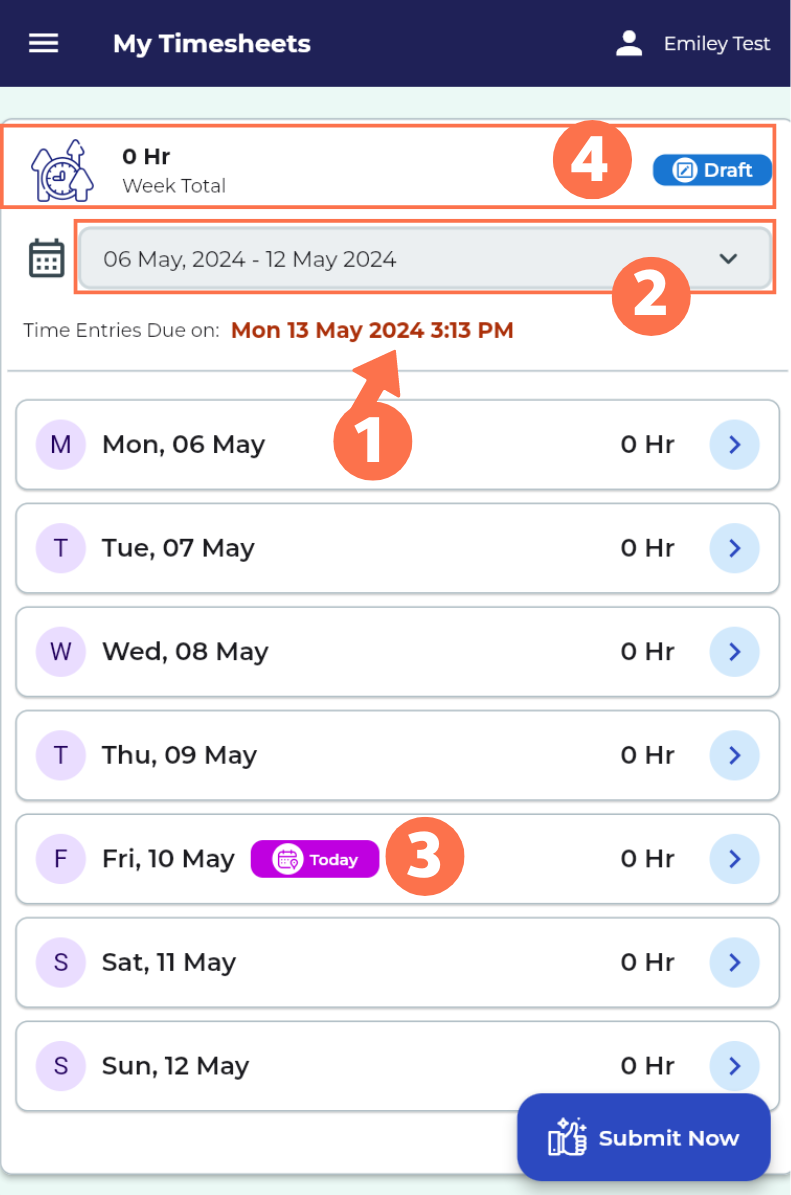Viewport: 791px width, 1195px height.
Task: Click the Draft status badge icon
Action: (x=685, y=170)
